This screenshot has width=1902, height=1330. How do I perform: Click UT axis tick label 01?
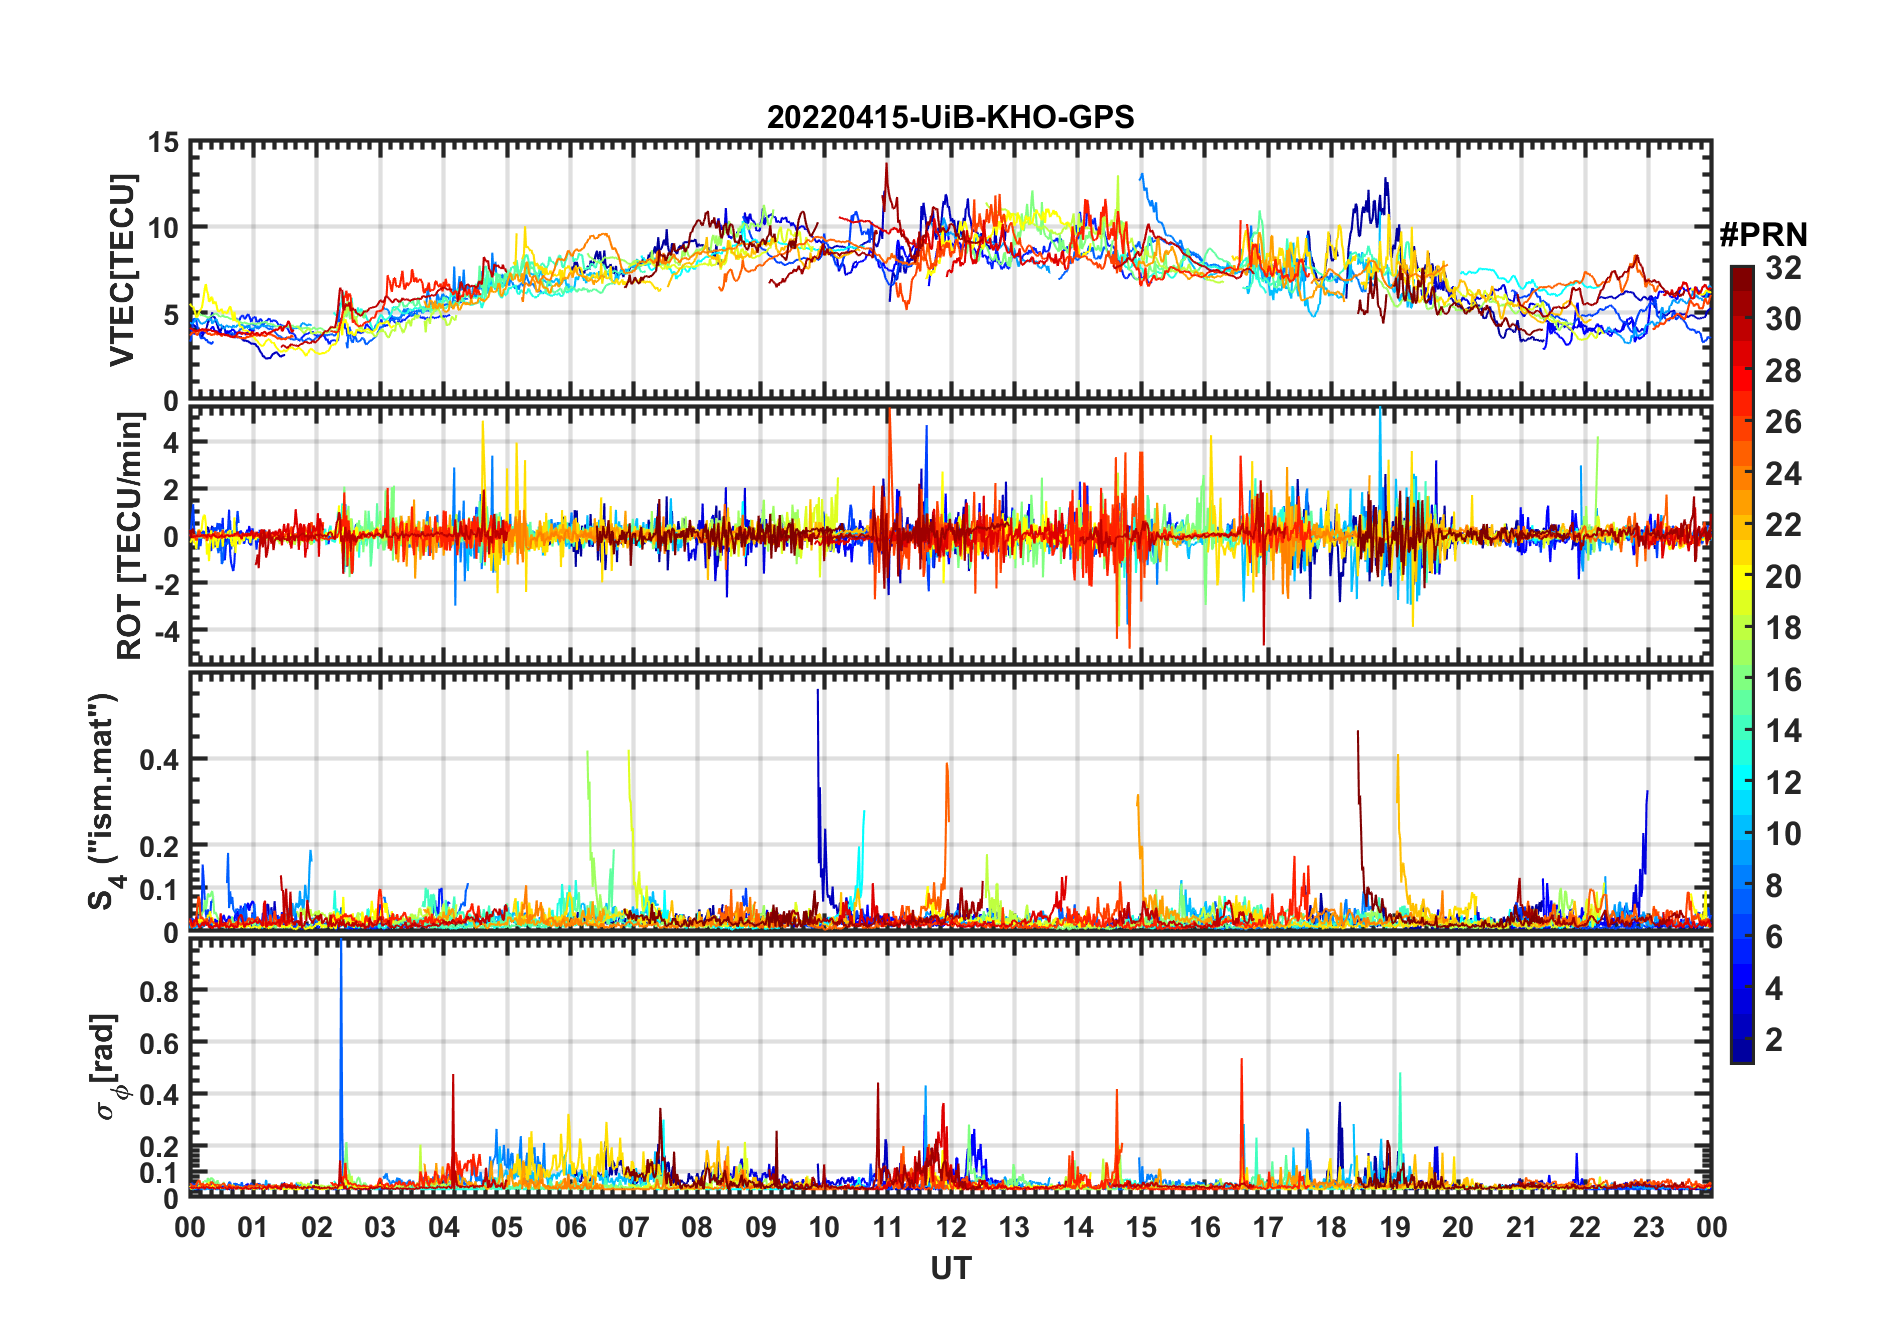pyautogui.click(x=253, y=1227)
